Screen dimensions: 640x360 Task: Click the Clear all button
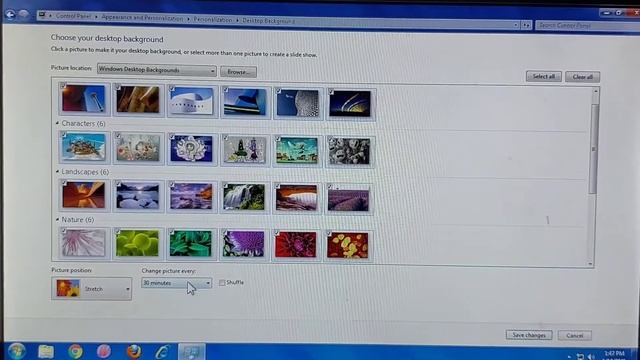click(582, 77)
